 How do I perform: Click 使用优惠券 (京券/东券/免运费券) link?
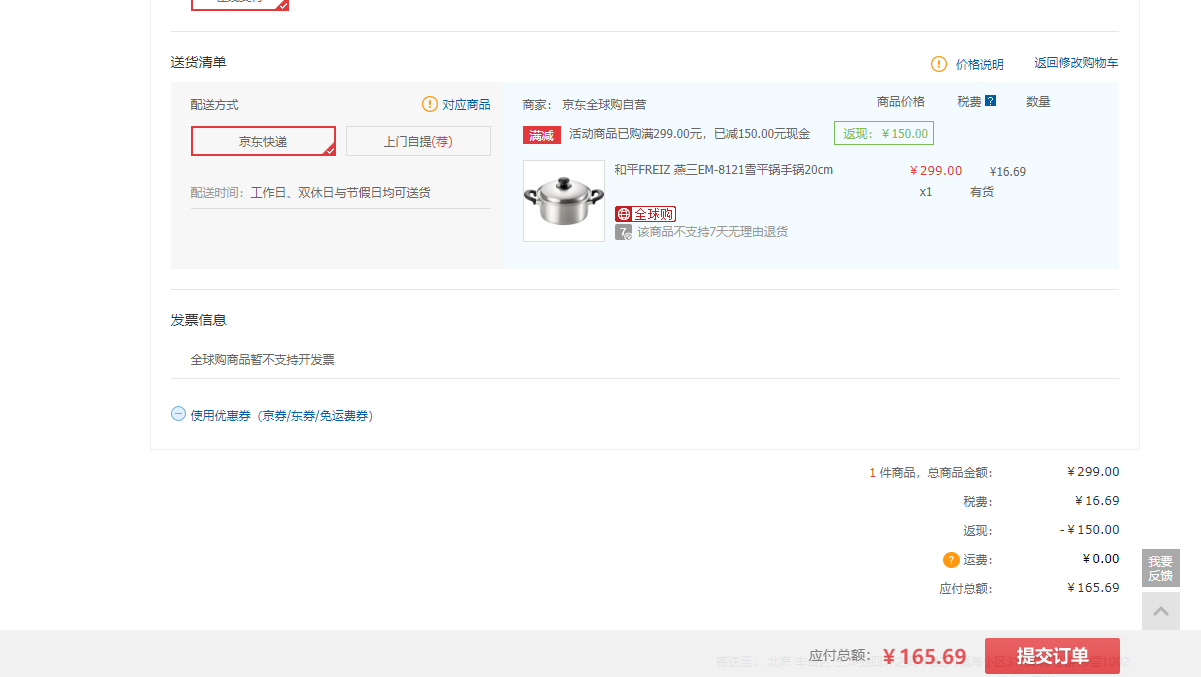click(282, 416)
